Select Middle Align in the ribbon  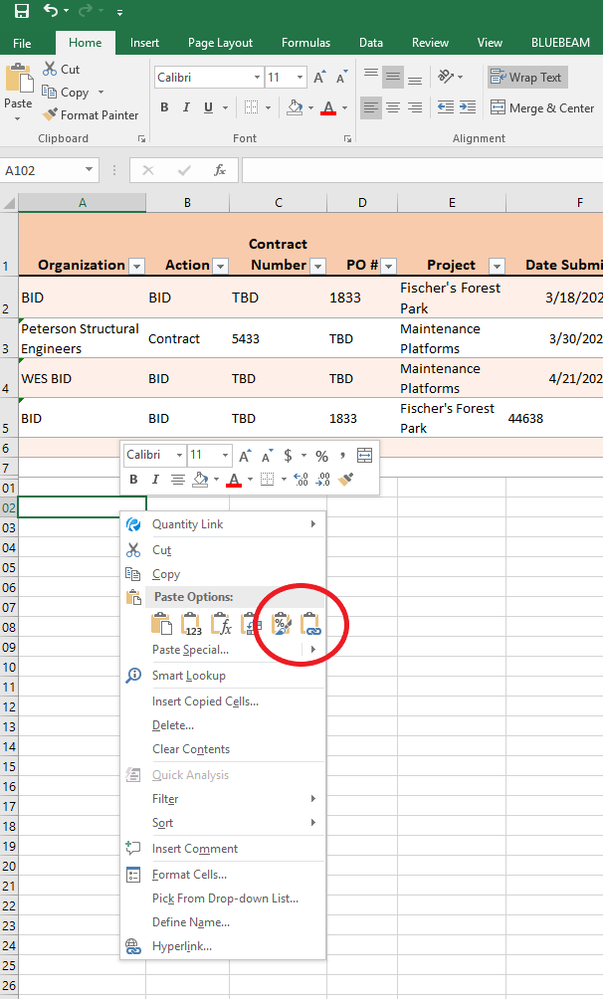click(x=393, y=77)
